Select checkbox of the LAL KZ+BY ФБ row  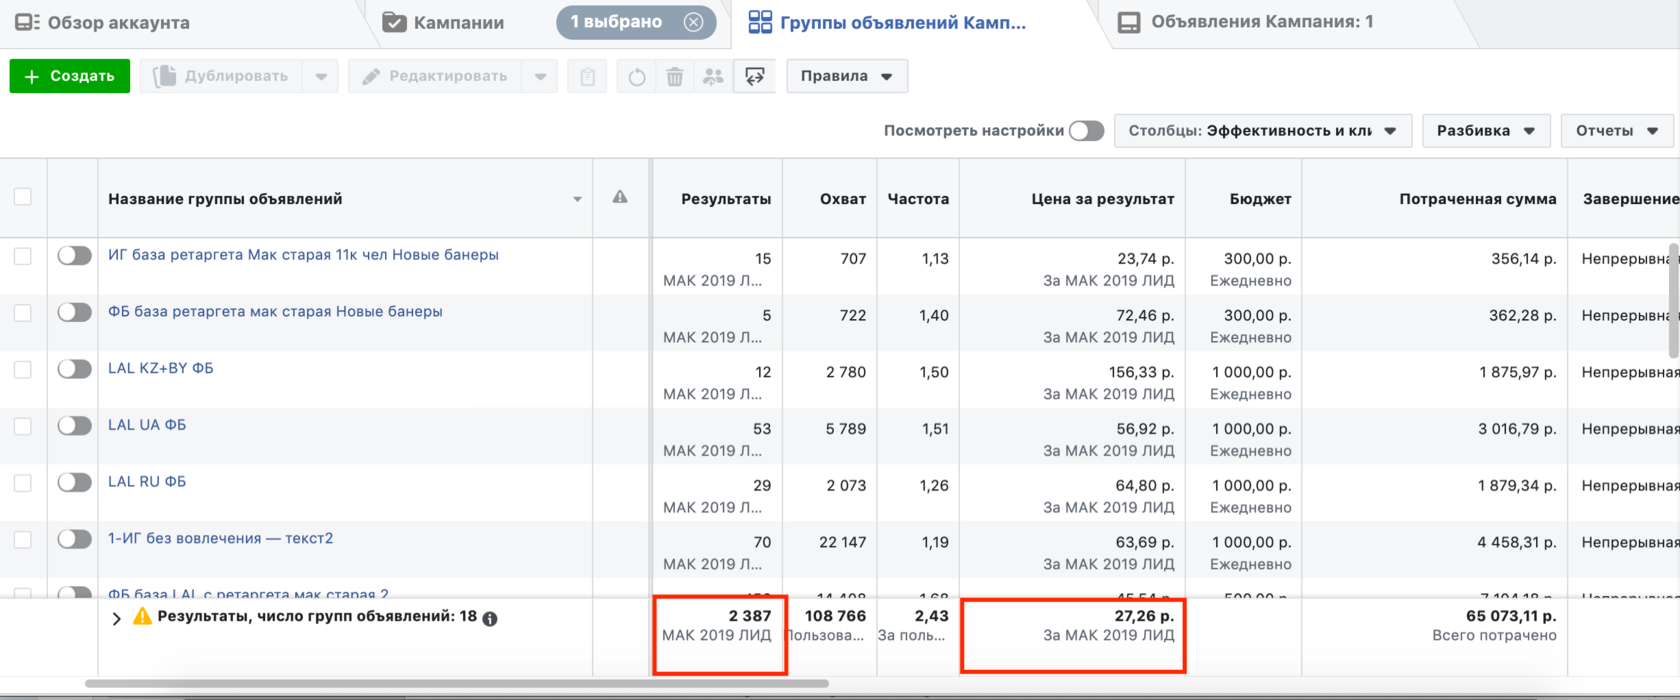pyautogui.click(x=22, y=370)
